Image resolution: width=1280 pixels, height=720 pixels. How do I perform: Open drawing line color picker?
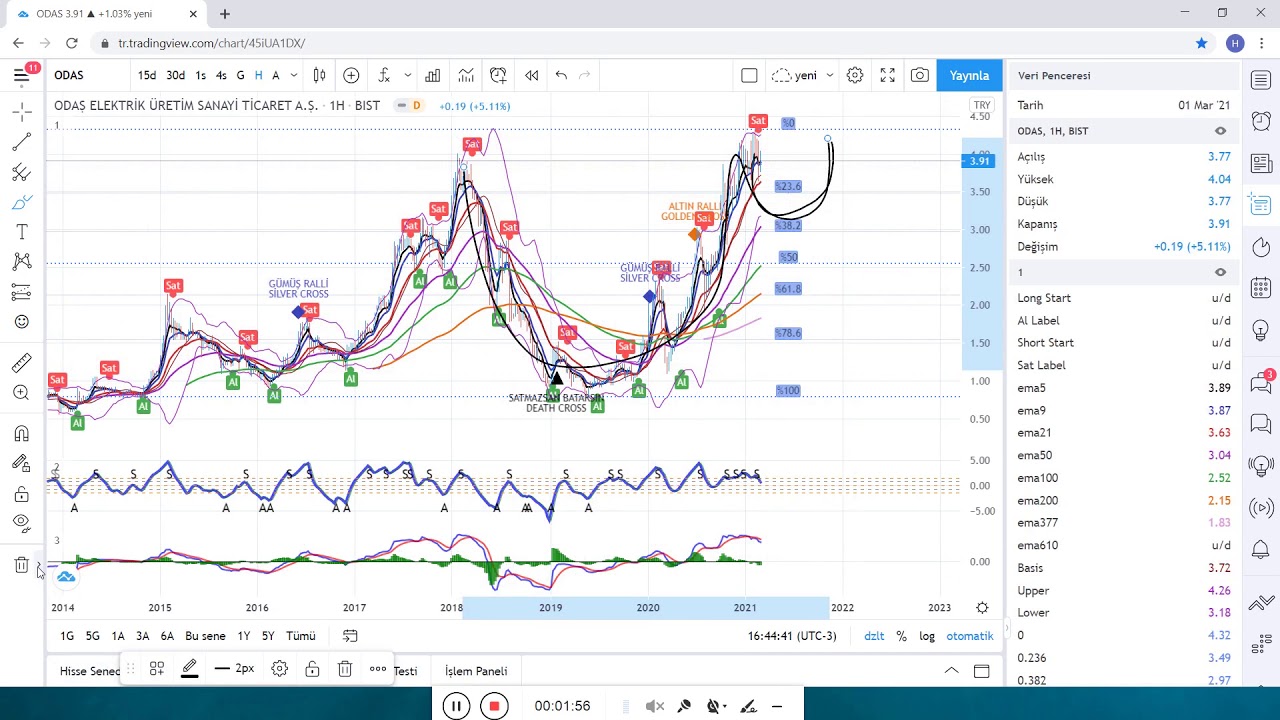coord(189,669)
